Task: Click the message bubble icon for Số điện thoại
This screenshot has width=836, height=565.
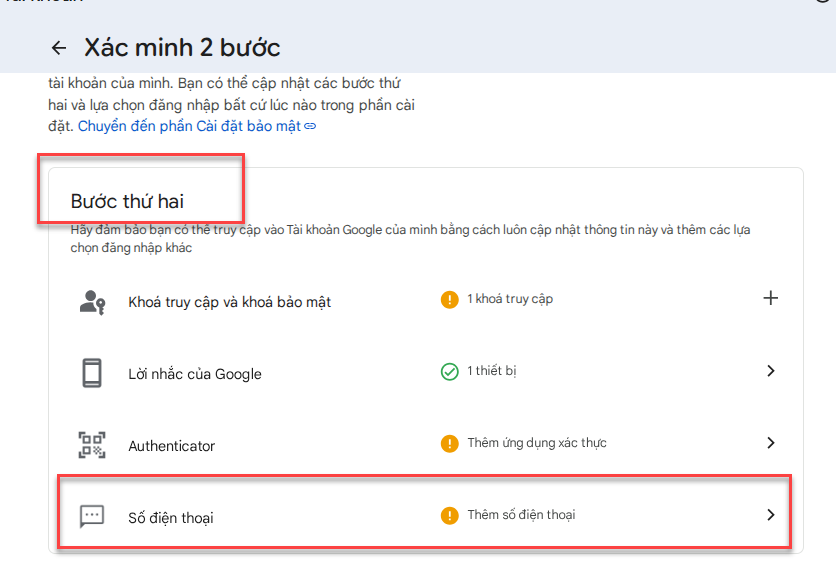Action: (x=92, y=517)
